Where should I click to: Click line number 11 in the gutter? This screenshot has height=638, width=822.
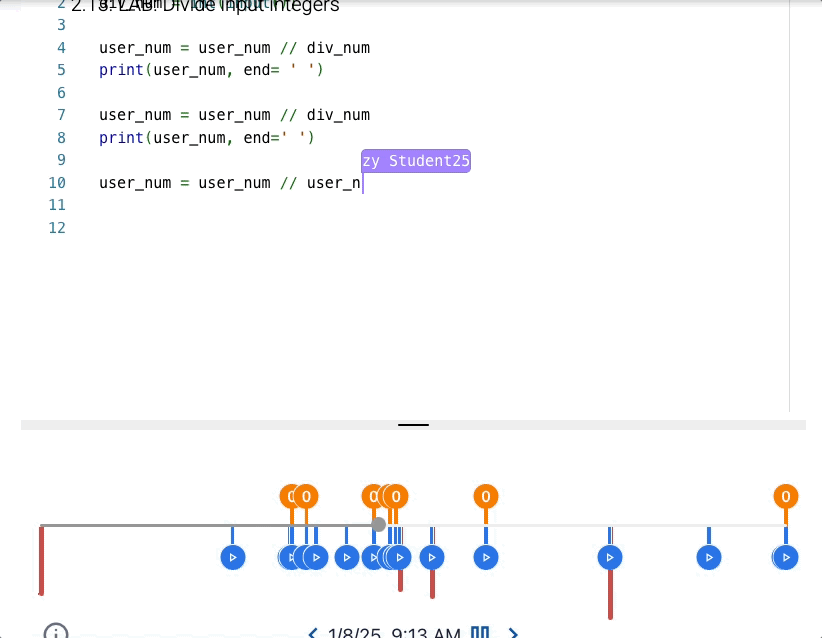tap(57, 205)
